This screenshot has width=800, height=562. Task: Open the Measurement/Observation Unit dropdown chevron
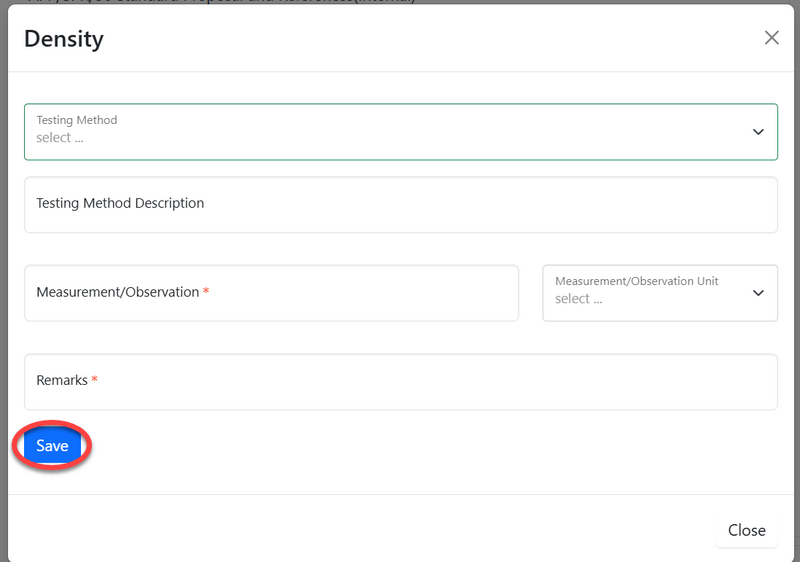tap(757, 293)
